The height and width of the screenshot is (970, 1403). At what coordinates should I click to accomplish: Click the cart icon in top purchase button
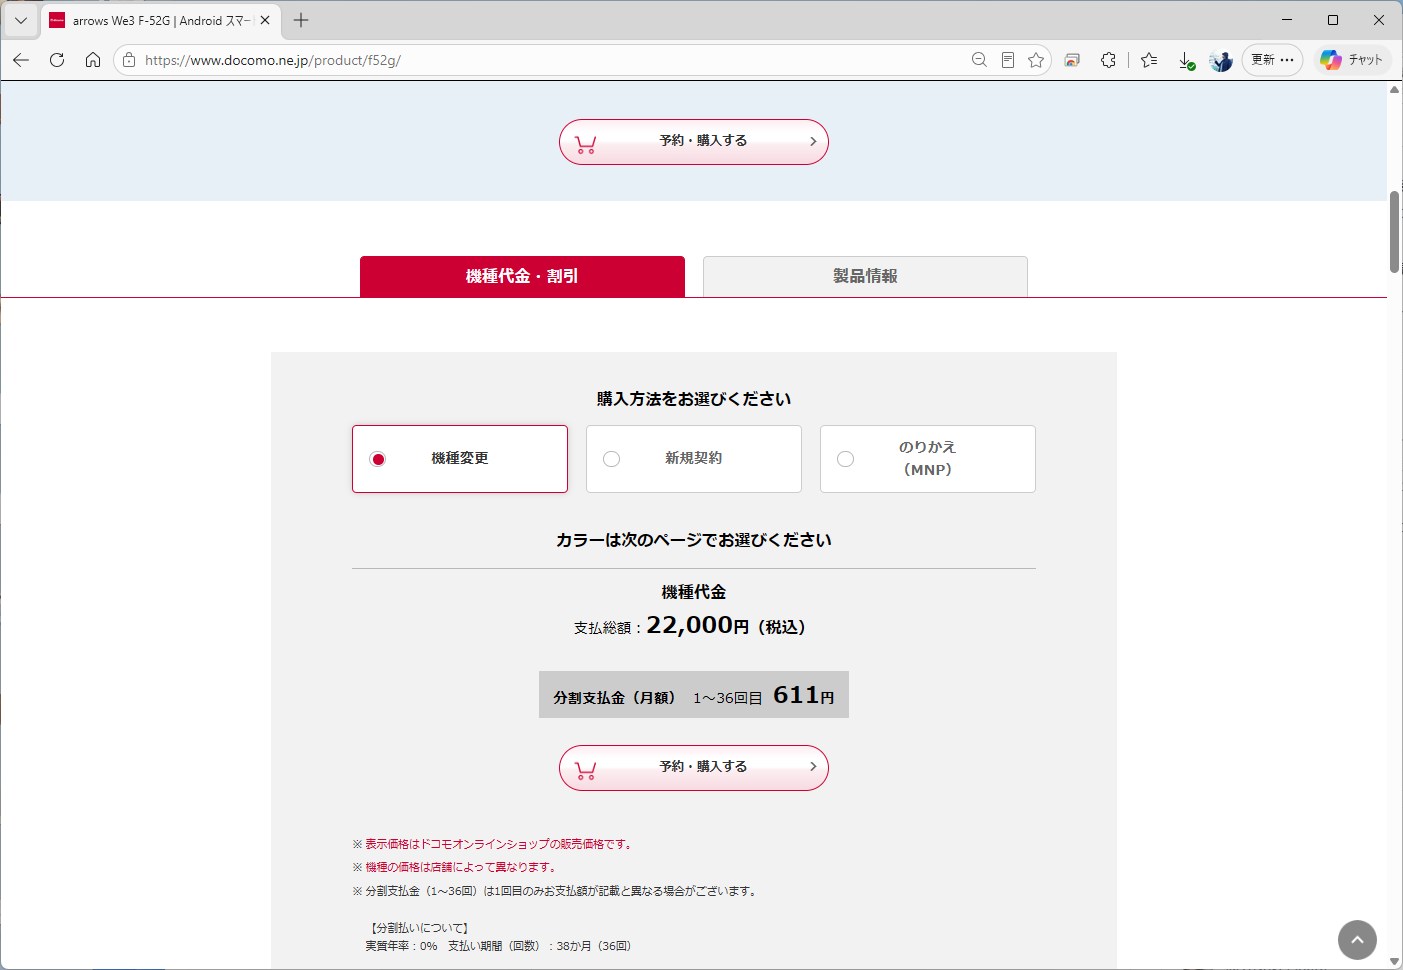(x=586, y=144)
